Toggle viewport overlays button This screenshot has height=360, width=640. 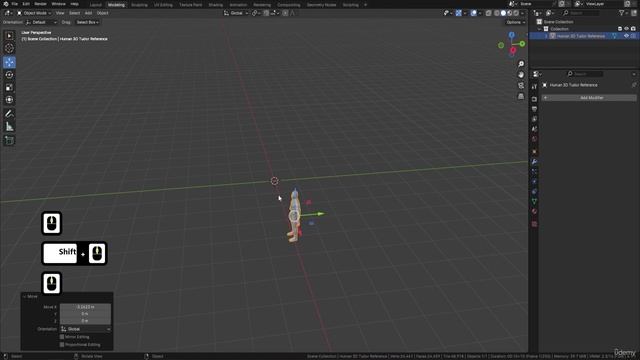(473, 13)
